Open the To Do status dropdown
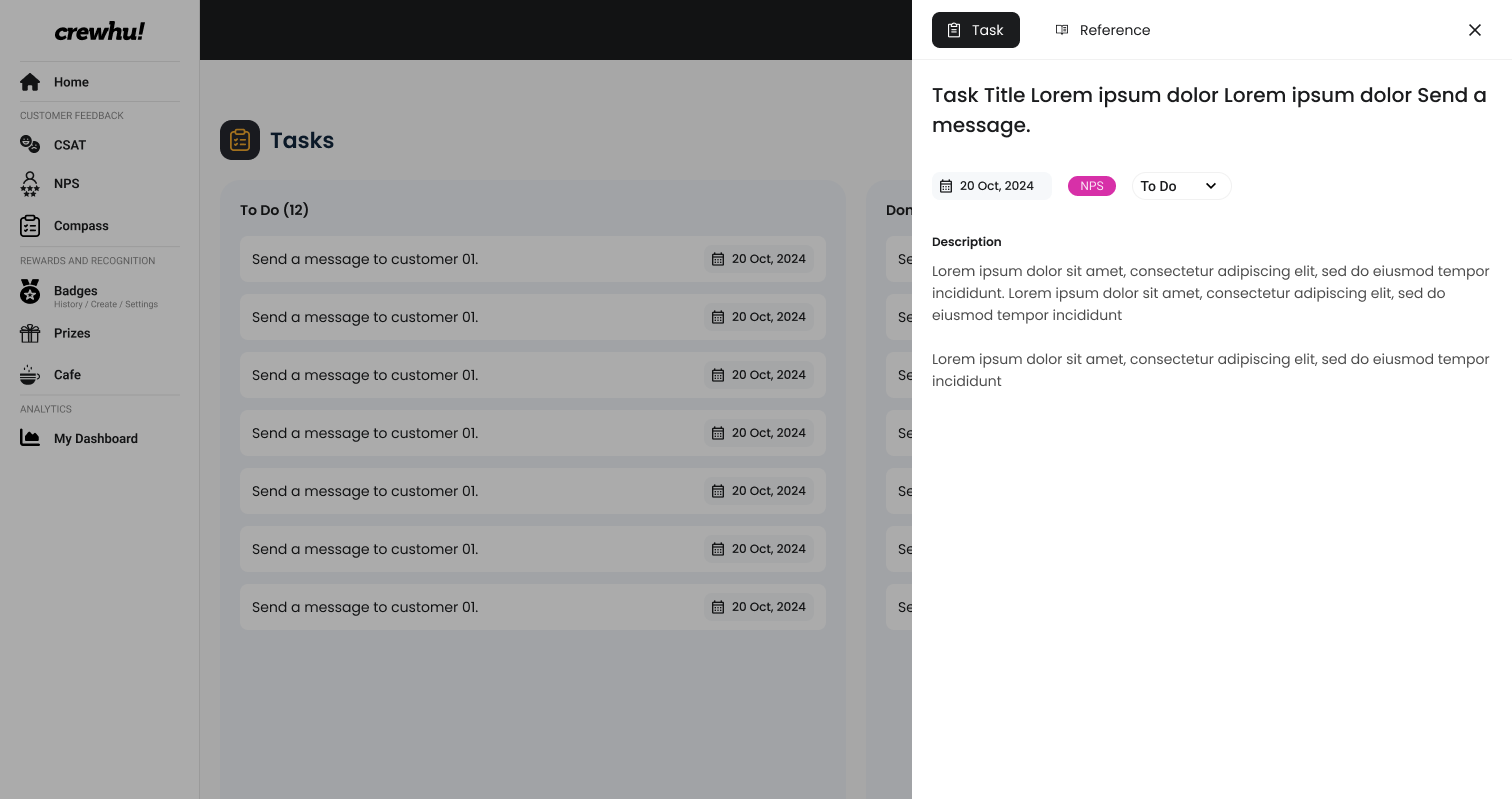Image resolution: width=1512 pixels, height=799 pixels. [x=1181, y=186]
